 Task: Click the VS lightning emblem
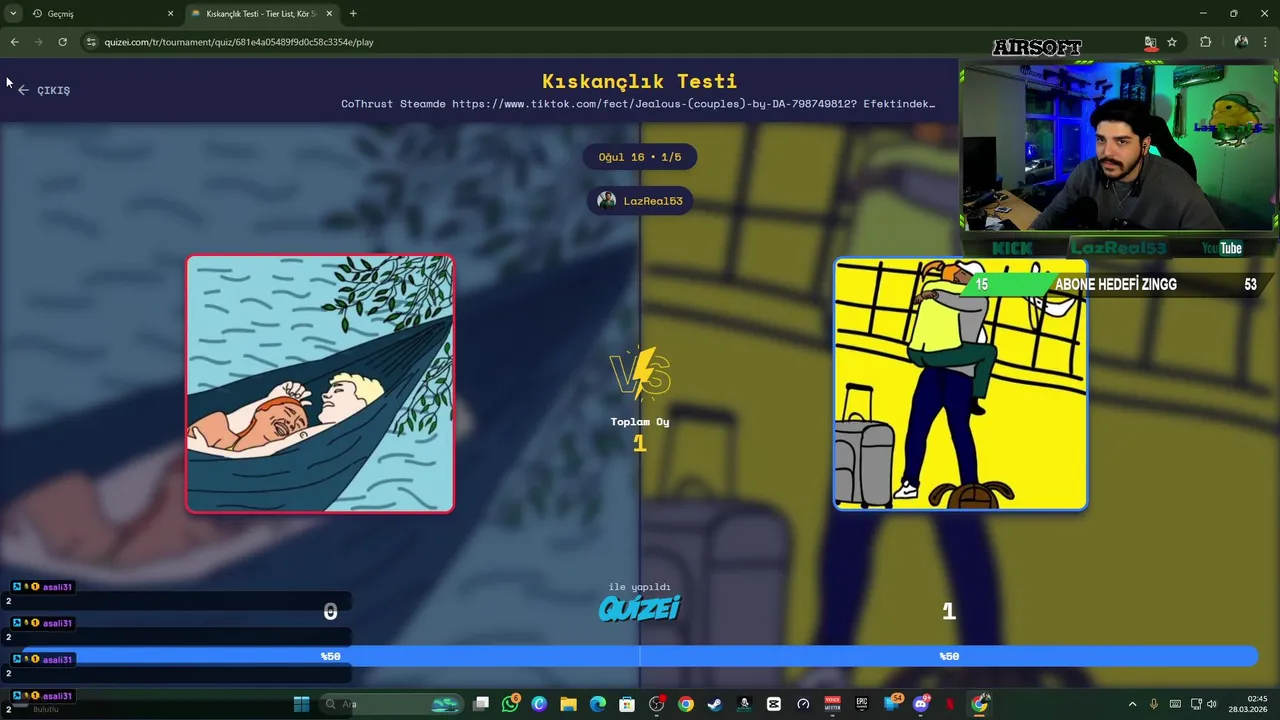tap(640, 373)
